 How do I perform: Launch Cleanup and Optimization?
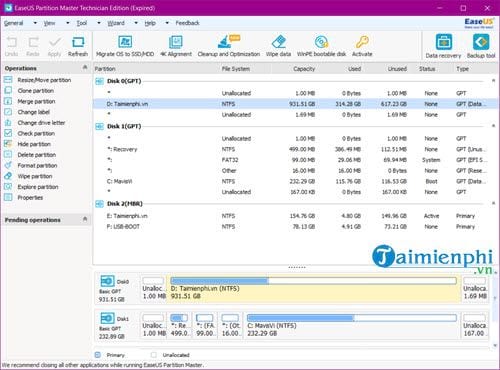[x=228, y=42]
